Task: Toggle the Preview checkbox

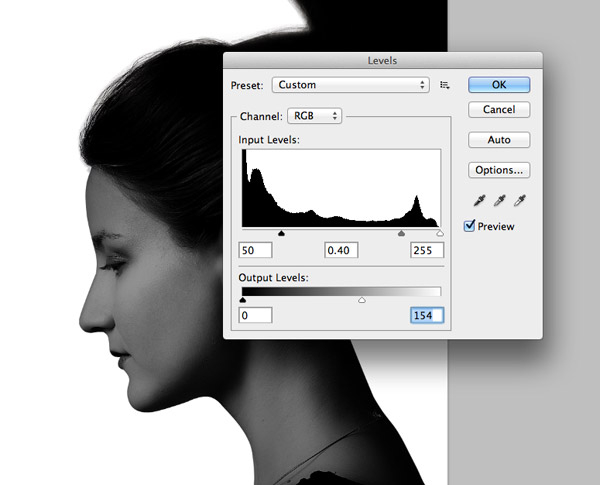Action: pos(471,226)
